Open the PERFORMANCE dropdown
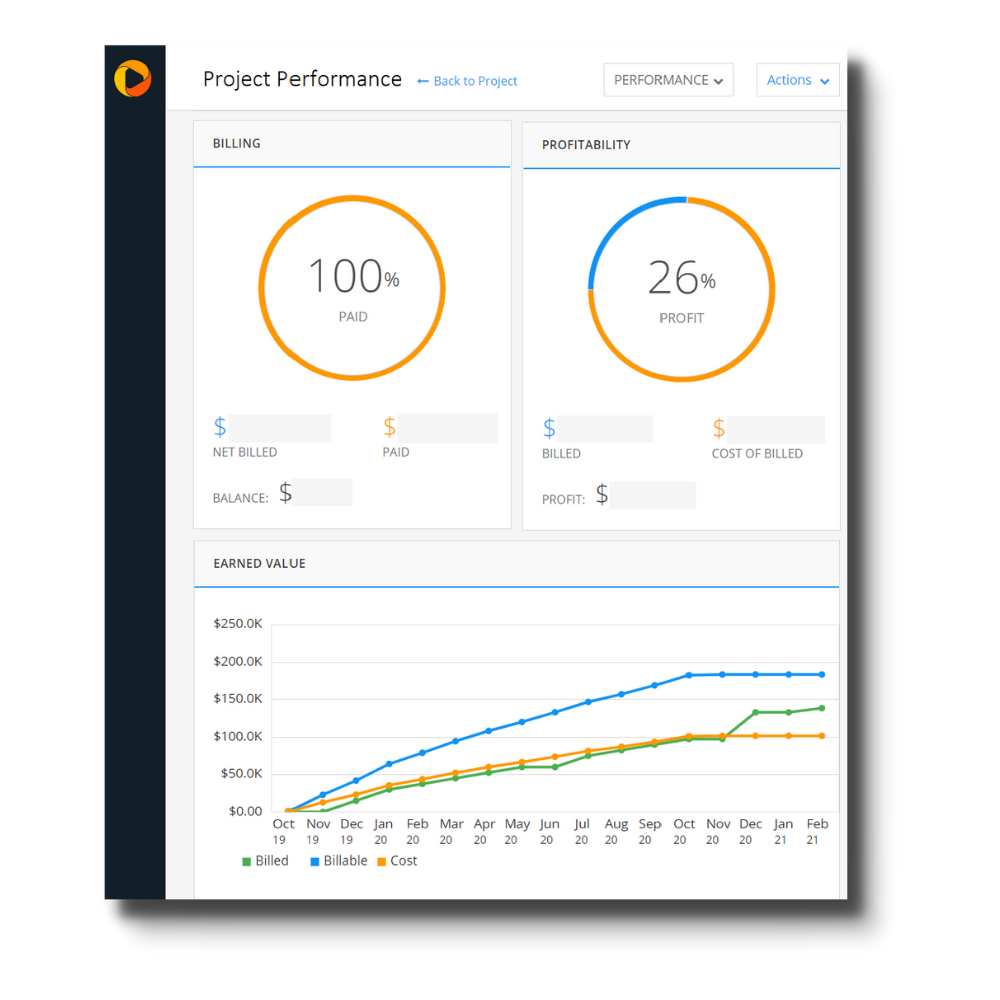 coord(668,80)
